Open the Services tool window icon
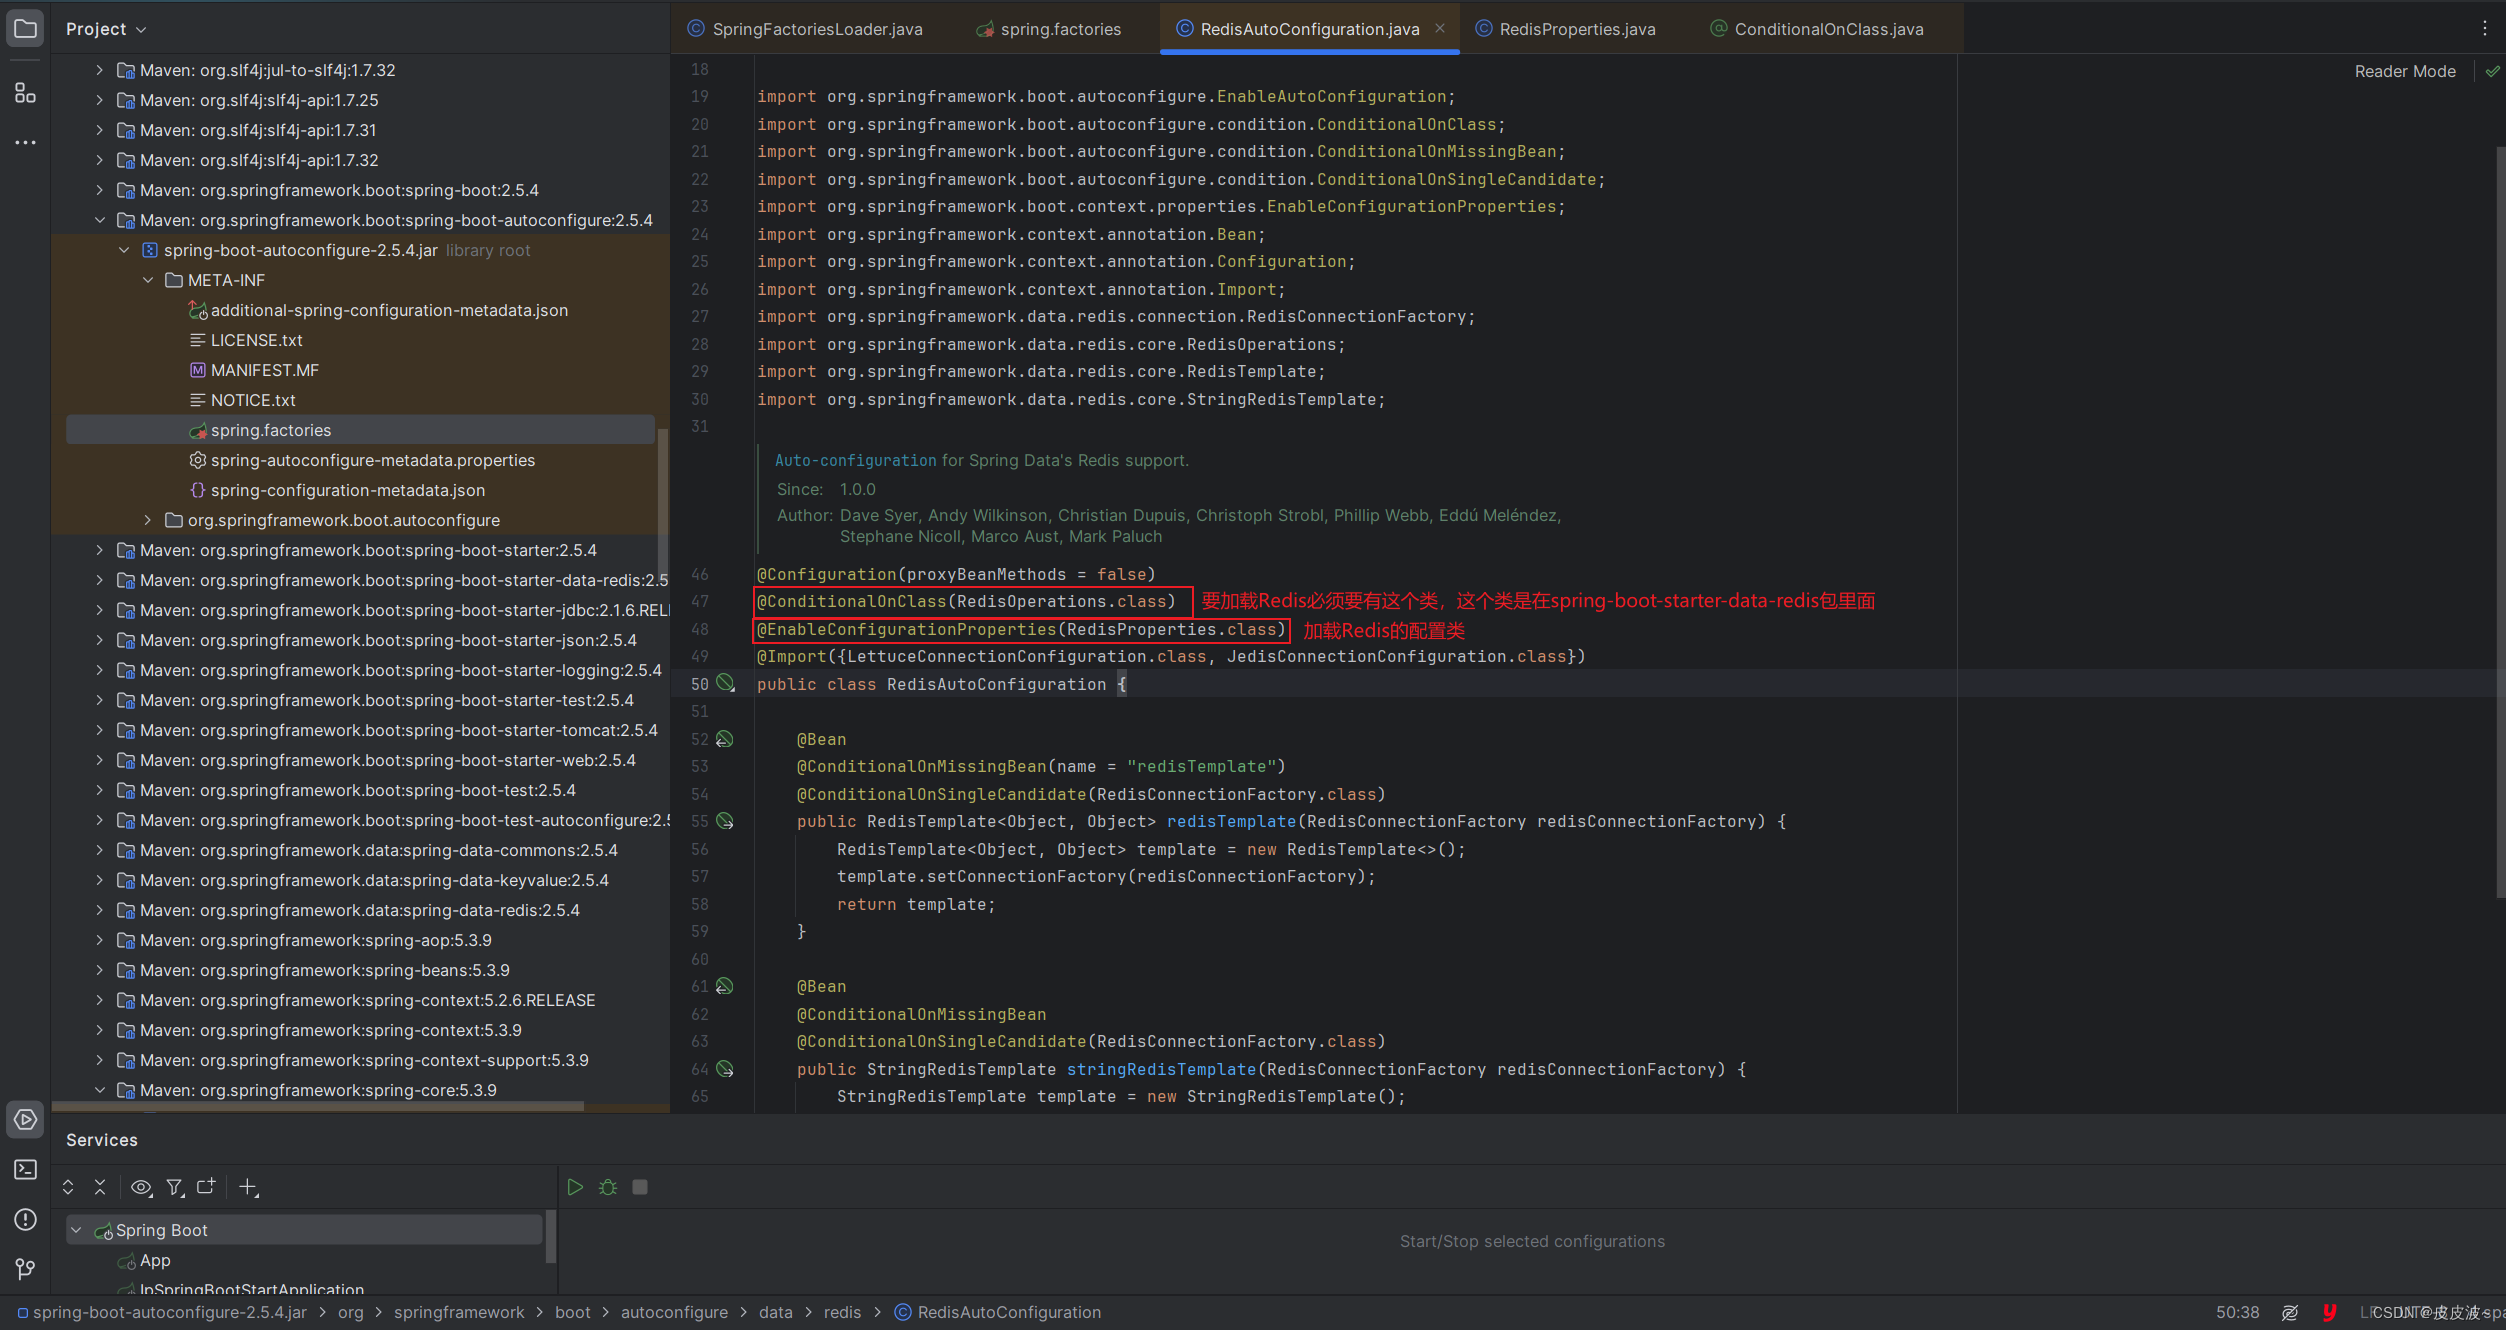The width and height of the screenshot is (2506, 1330). [x=25, y=1119]
